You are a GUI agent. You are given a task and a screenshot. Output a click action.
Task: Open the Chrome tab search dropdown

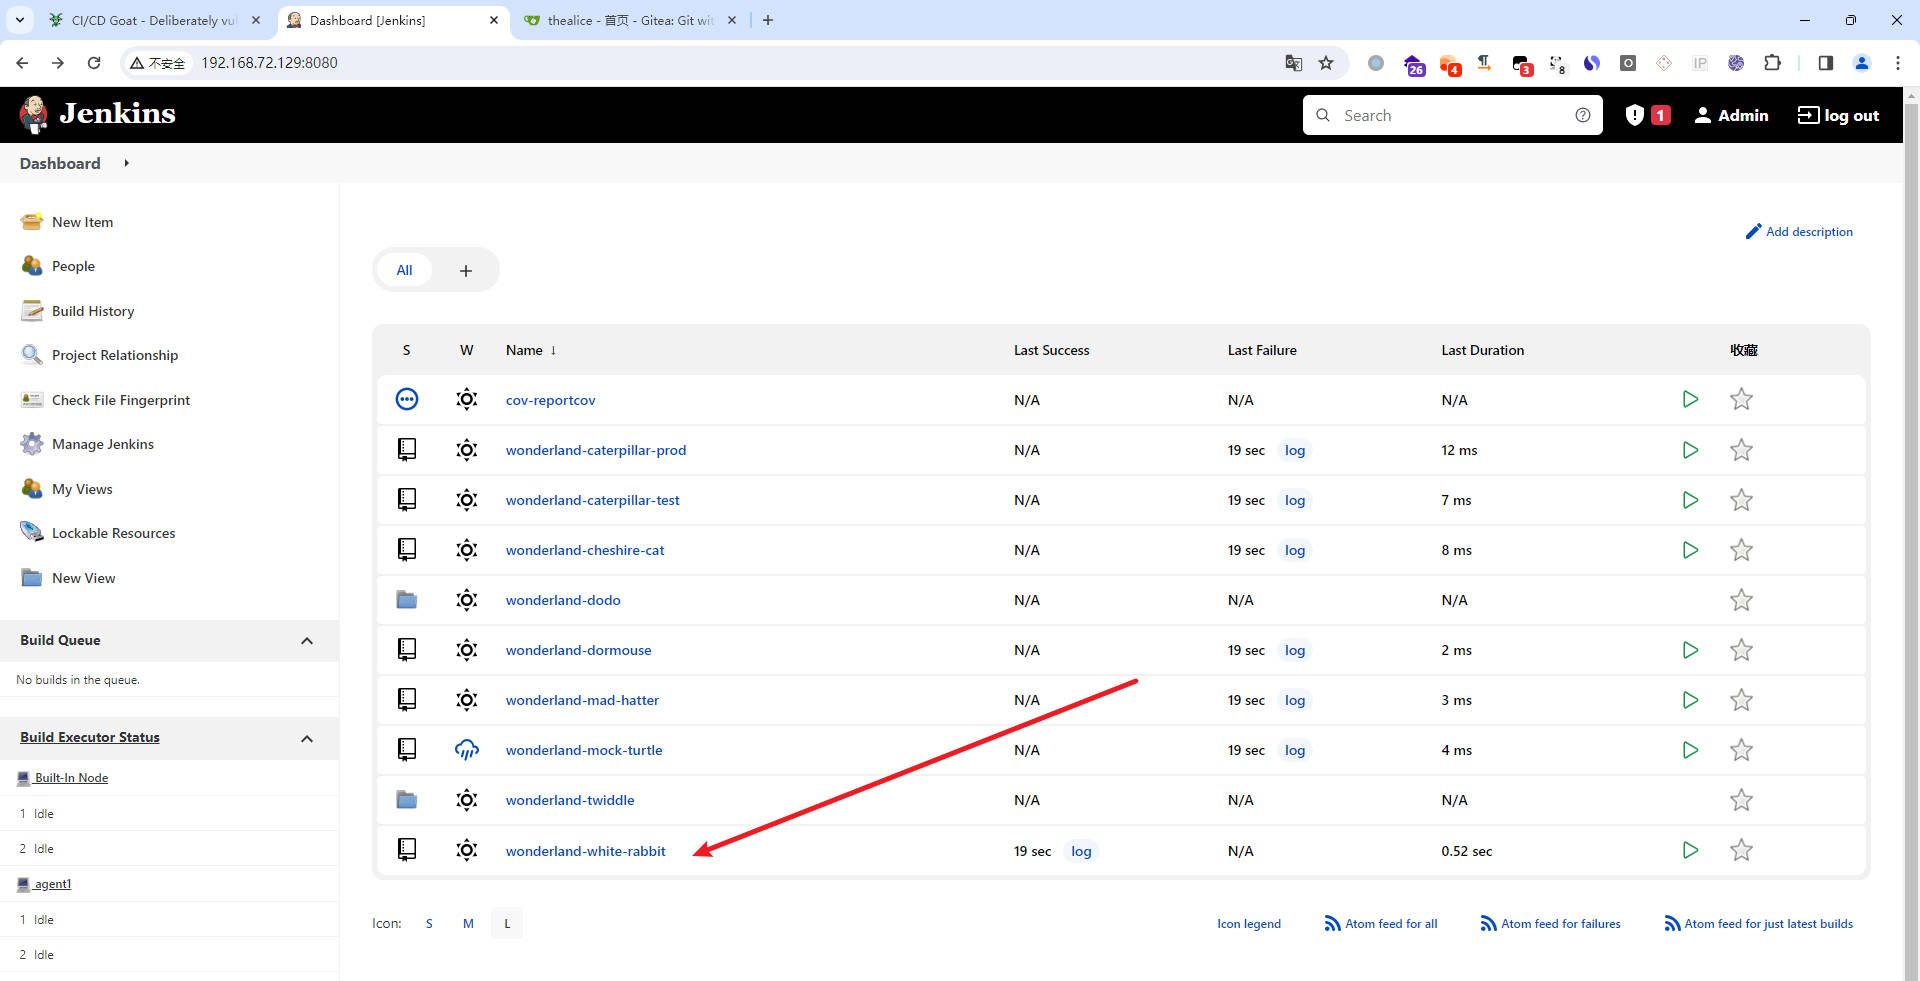coord(19,20)
